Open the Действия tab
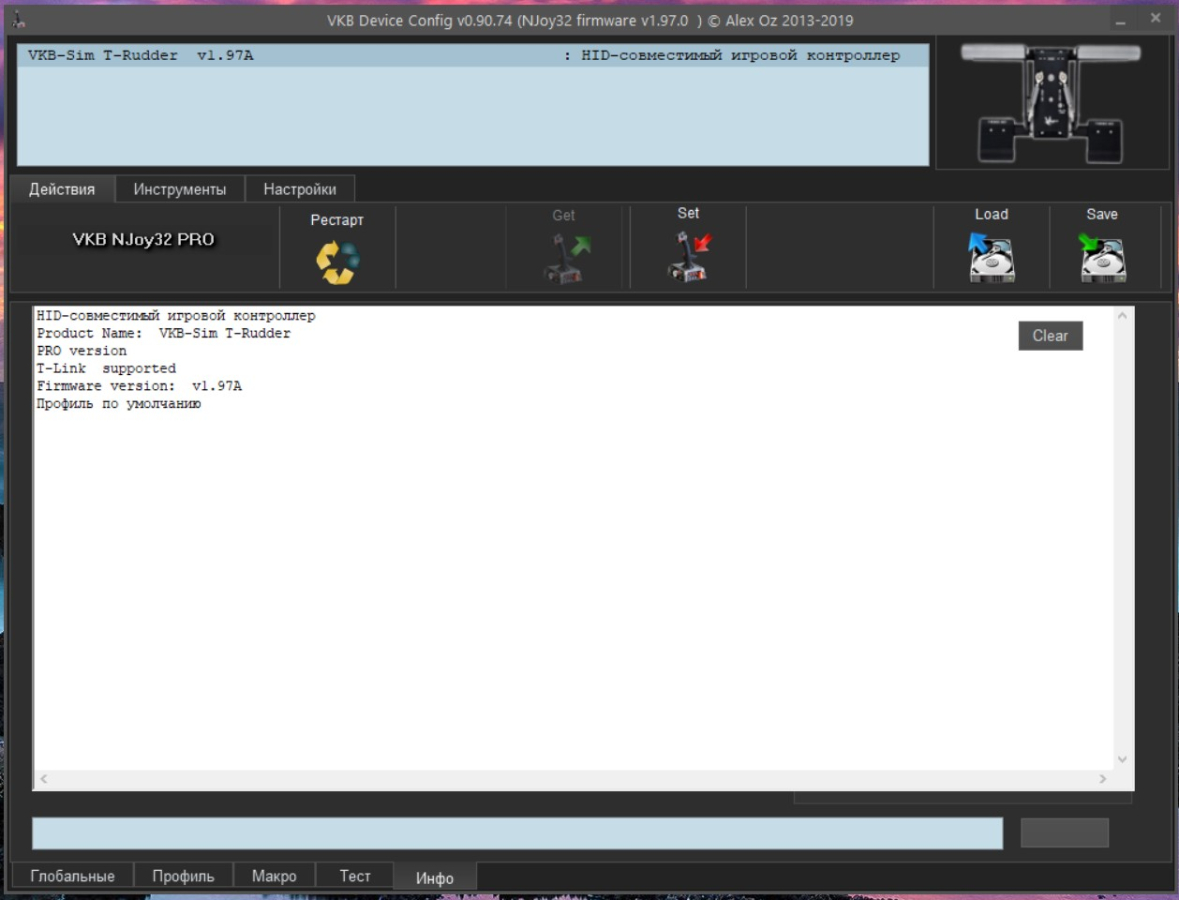The image size is (1179, 900). point(62,189)
